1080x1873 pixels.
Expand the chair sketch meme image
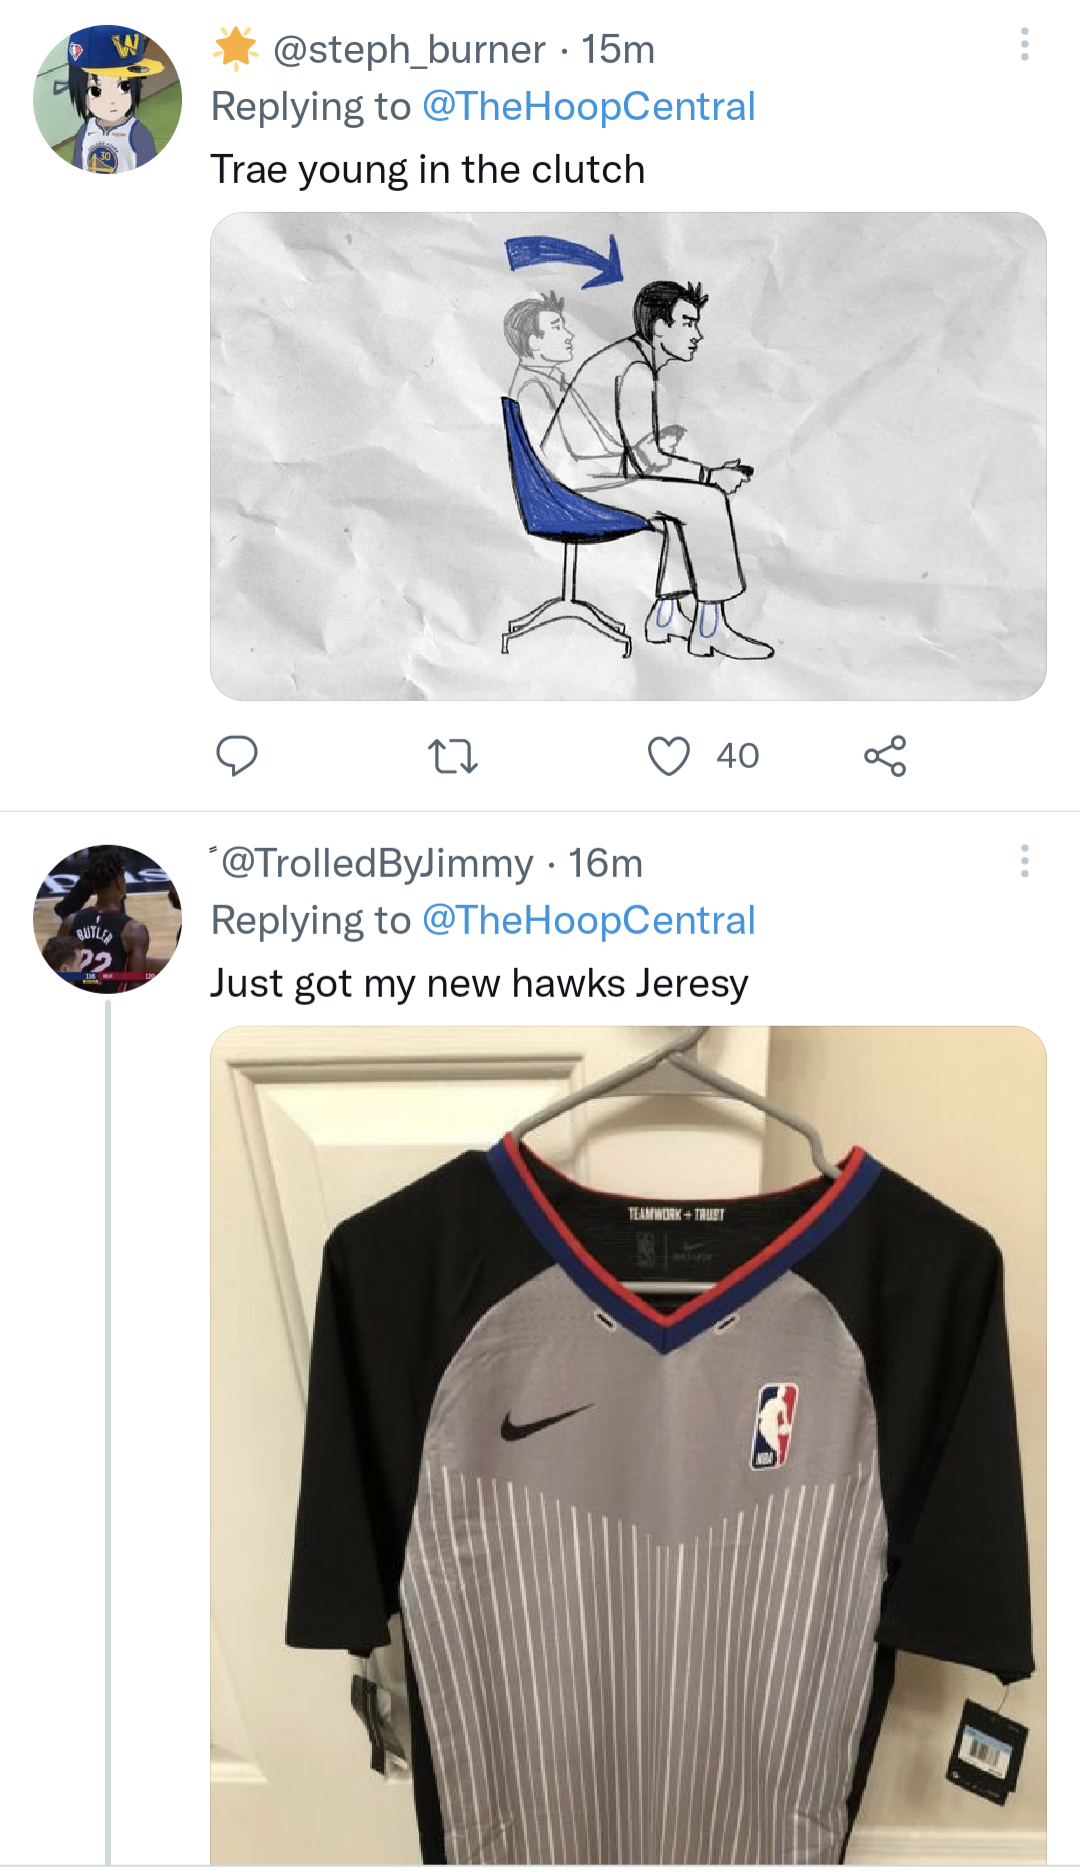click(628, 456)
